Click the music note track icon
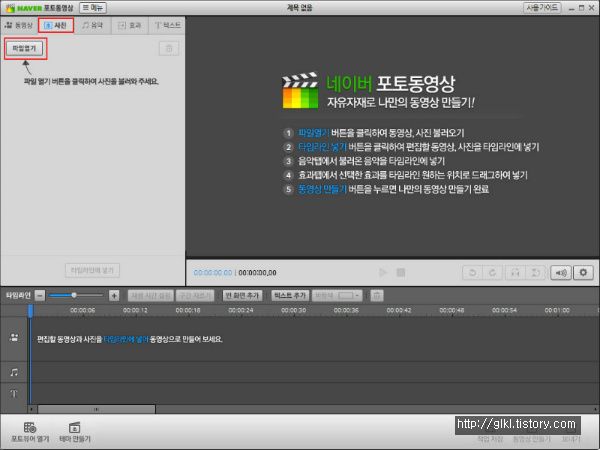Viewport: 600px width, 450px height. [x=14, y=372]
